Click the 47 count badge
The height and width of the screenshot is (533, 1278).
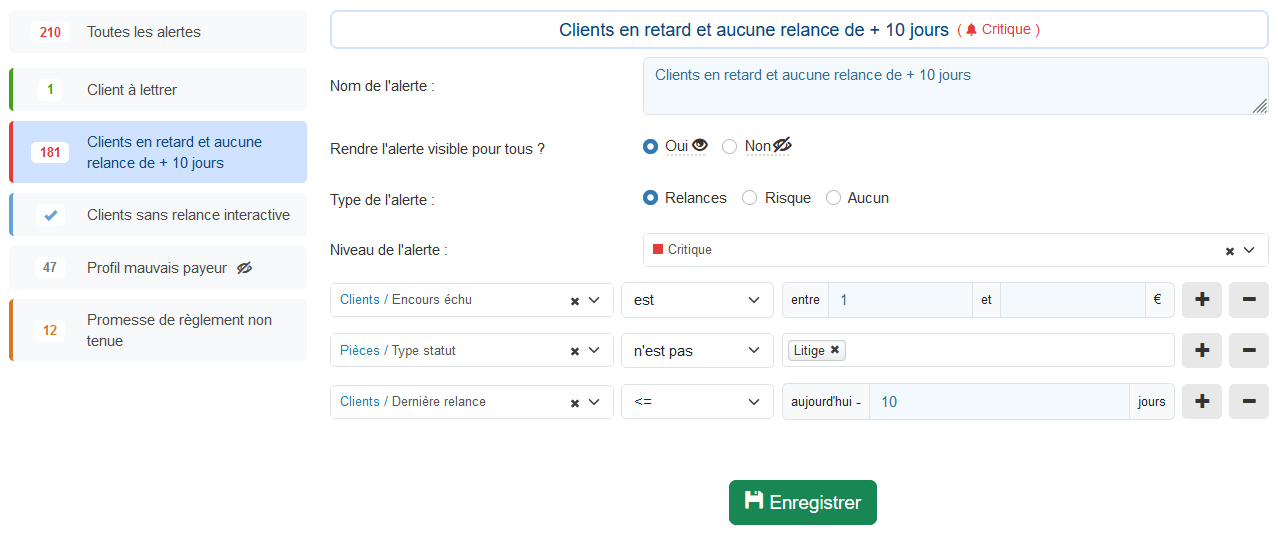[50, 268]
